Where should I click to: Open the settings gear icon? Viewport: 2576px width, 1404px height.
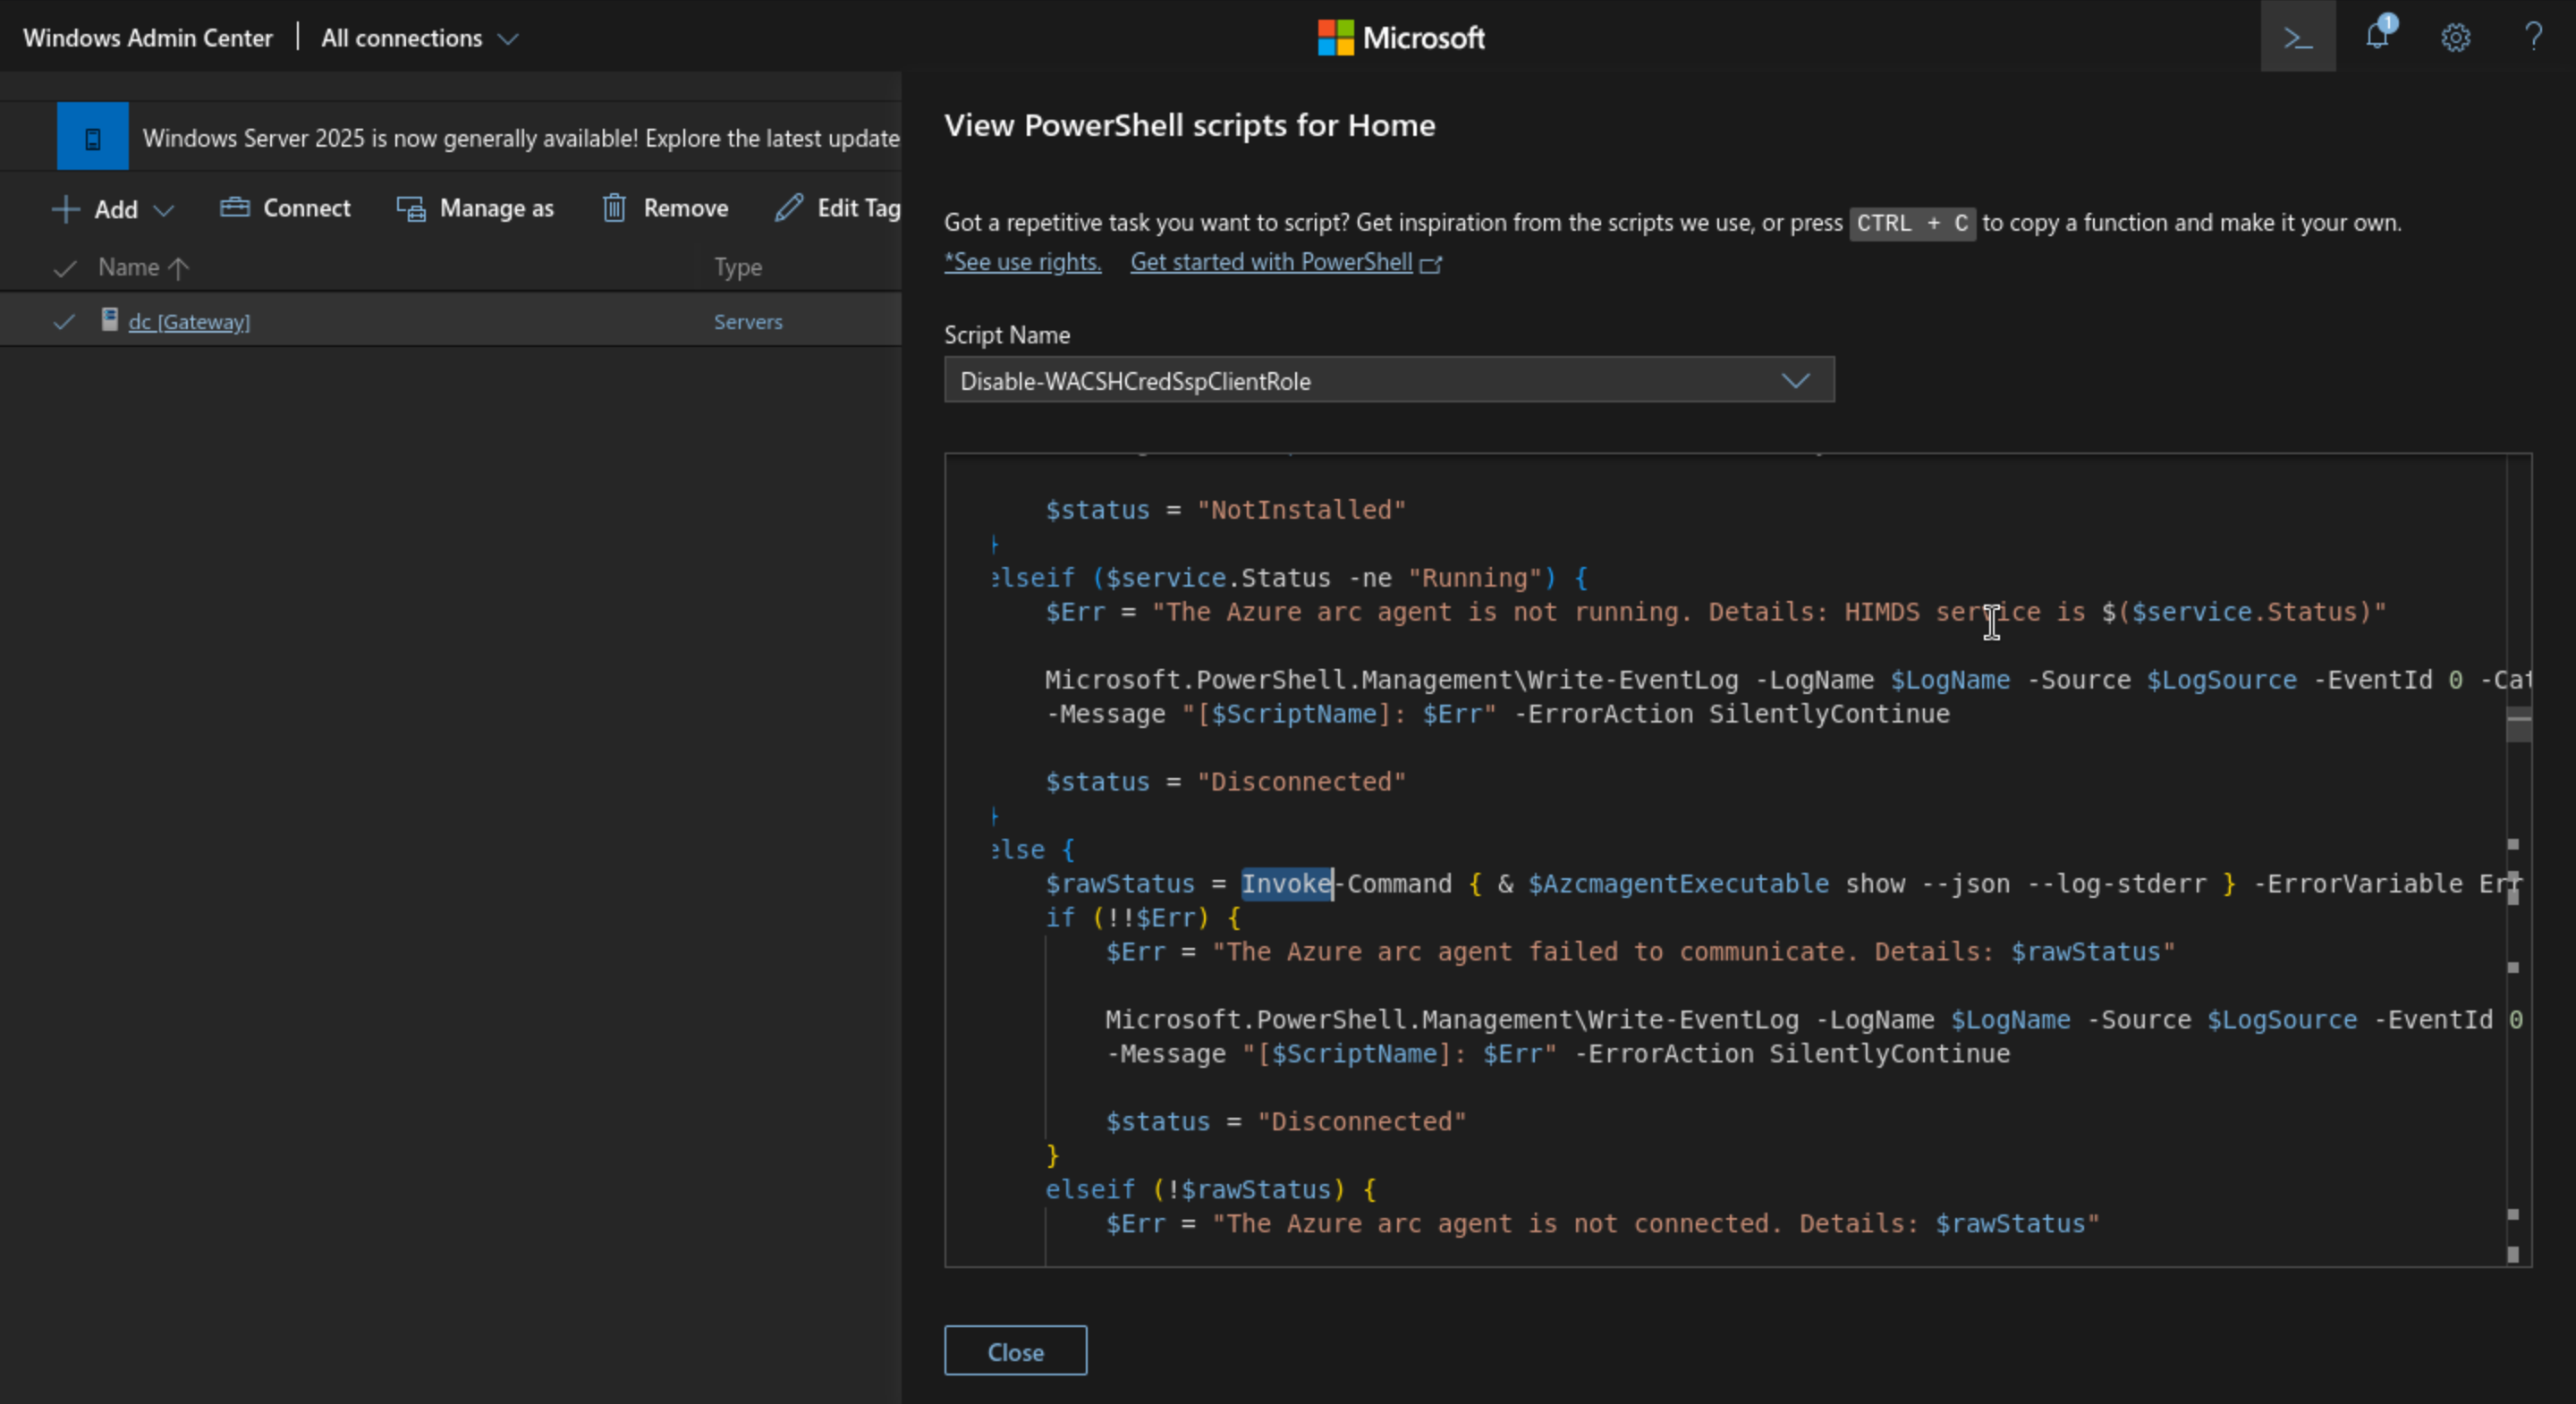coord(2455,38)
